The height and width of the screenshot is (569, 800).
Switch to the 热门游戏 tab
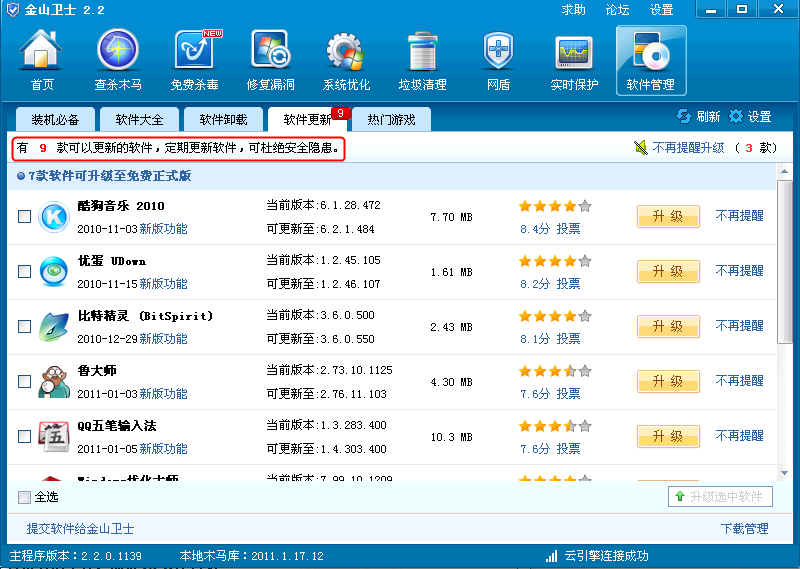pos(391,120)
